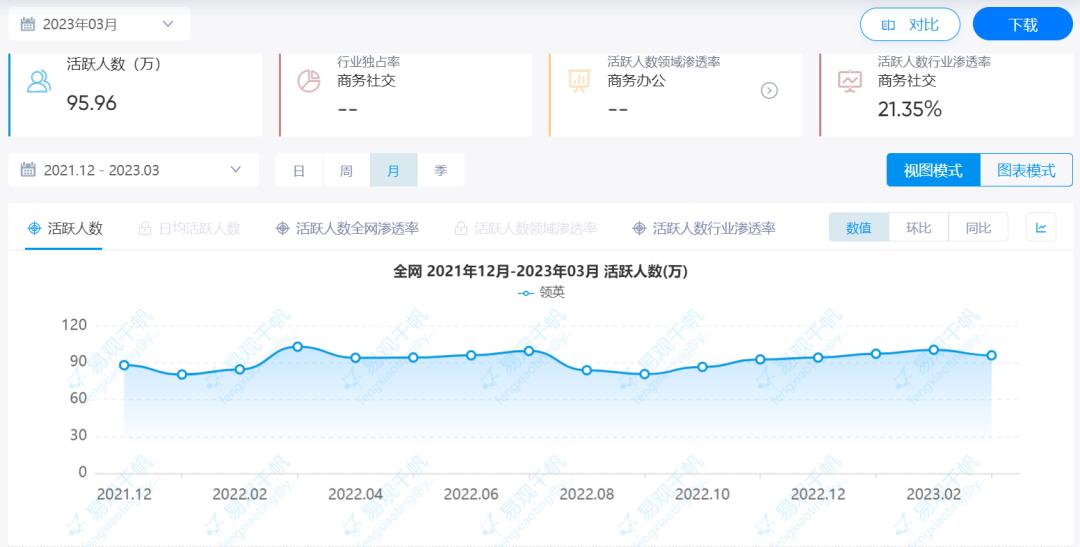
Task: Switch granularity to 周
Action: [346, 170]
